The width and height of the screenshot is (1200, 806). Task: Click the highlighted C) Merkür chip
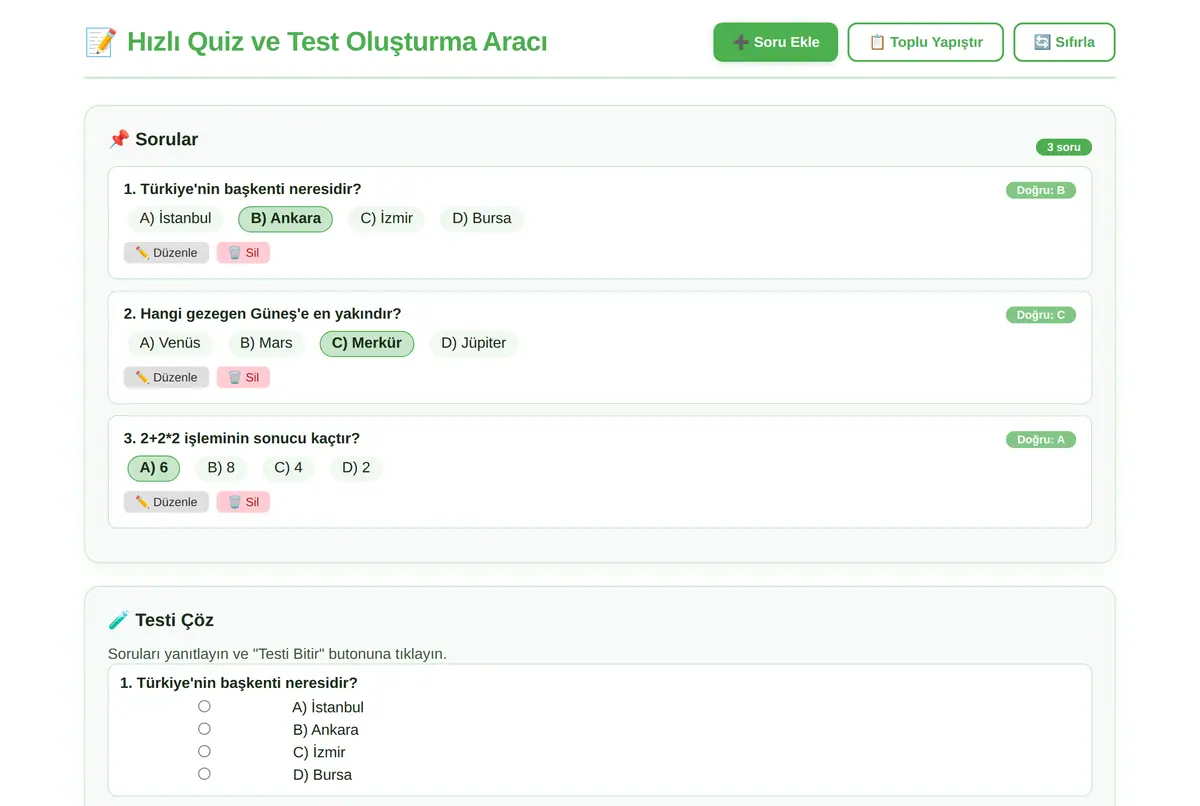367,343
